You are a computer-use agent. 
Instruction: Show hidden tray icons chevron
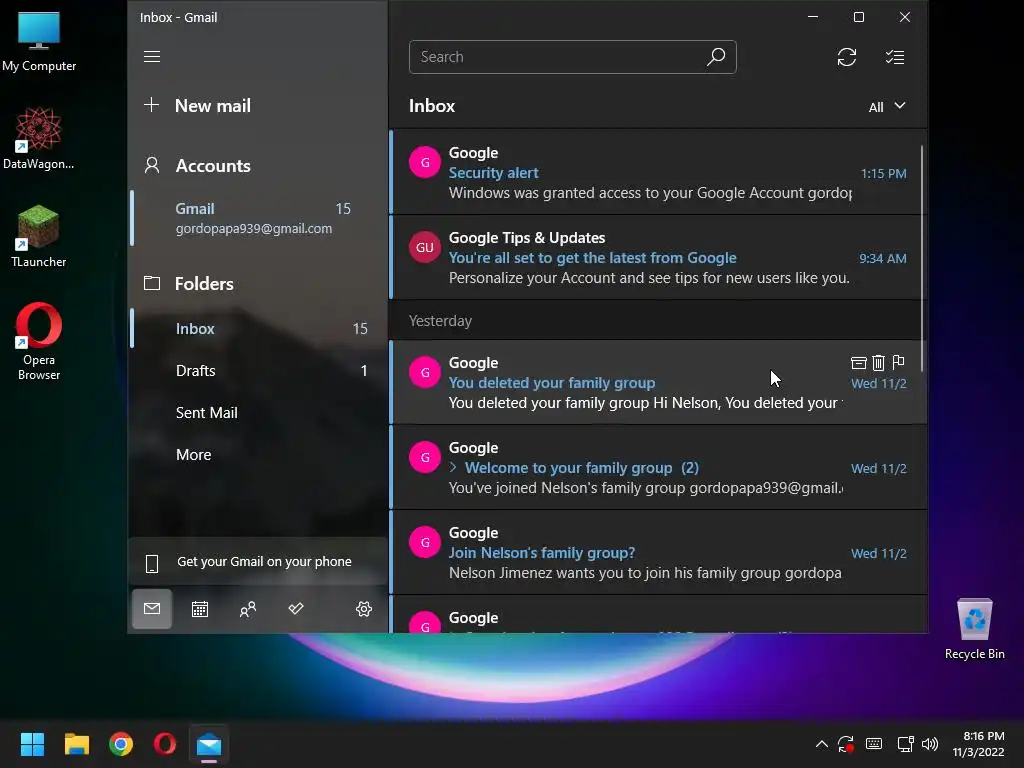tap(822, 744)
